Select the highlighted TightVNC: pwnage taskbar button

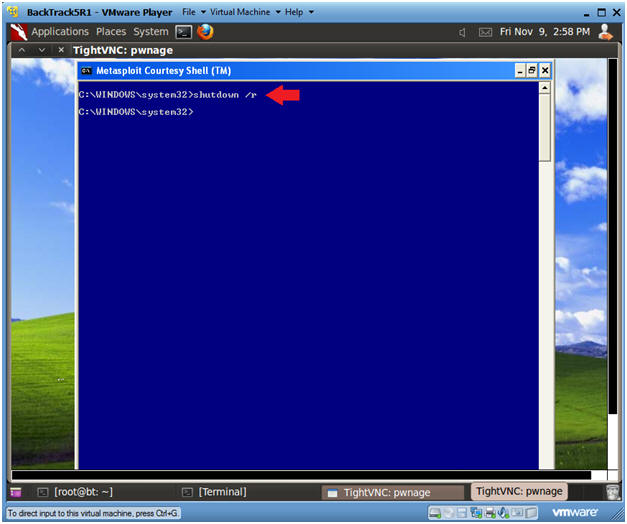click(519, 492)
